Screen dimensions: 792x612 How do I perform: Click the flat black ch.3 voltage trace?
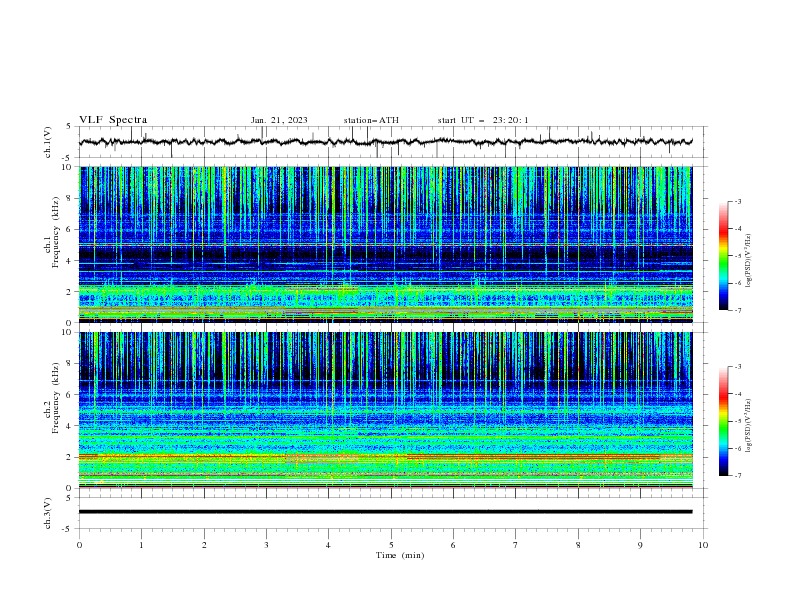[386, 512]
